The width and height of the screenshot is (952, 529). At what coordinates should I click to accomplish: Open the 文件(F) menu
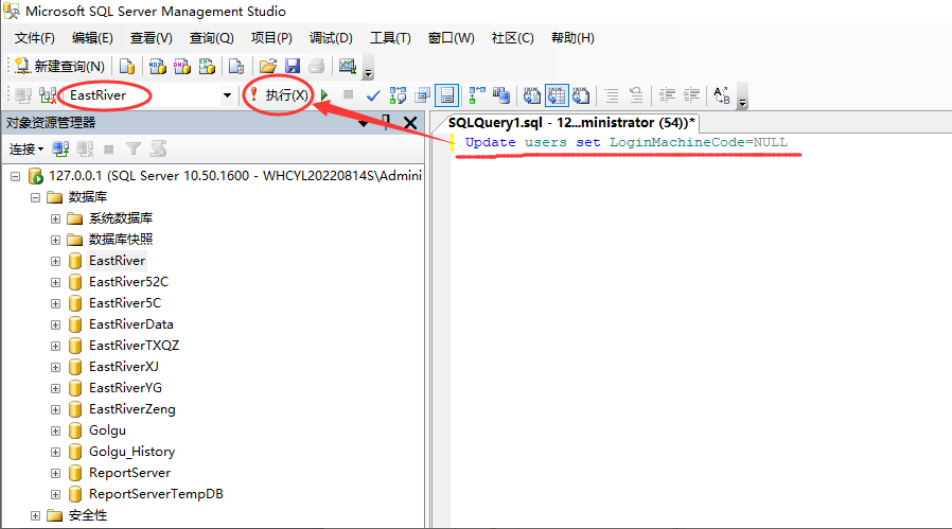(x=35, y=38)
